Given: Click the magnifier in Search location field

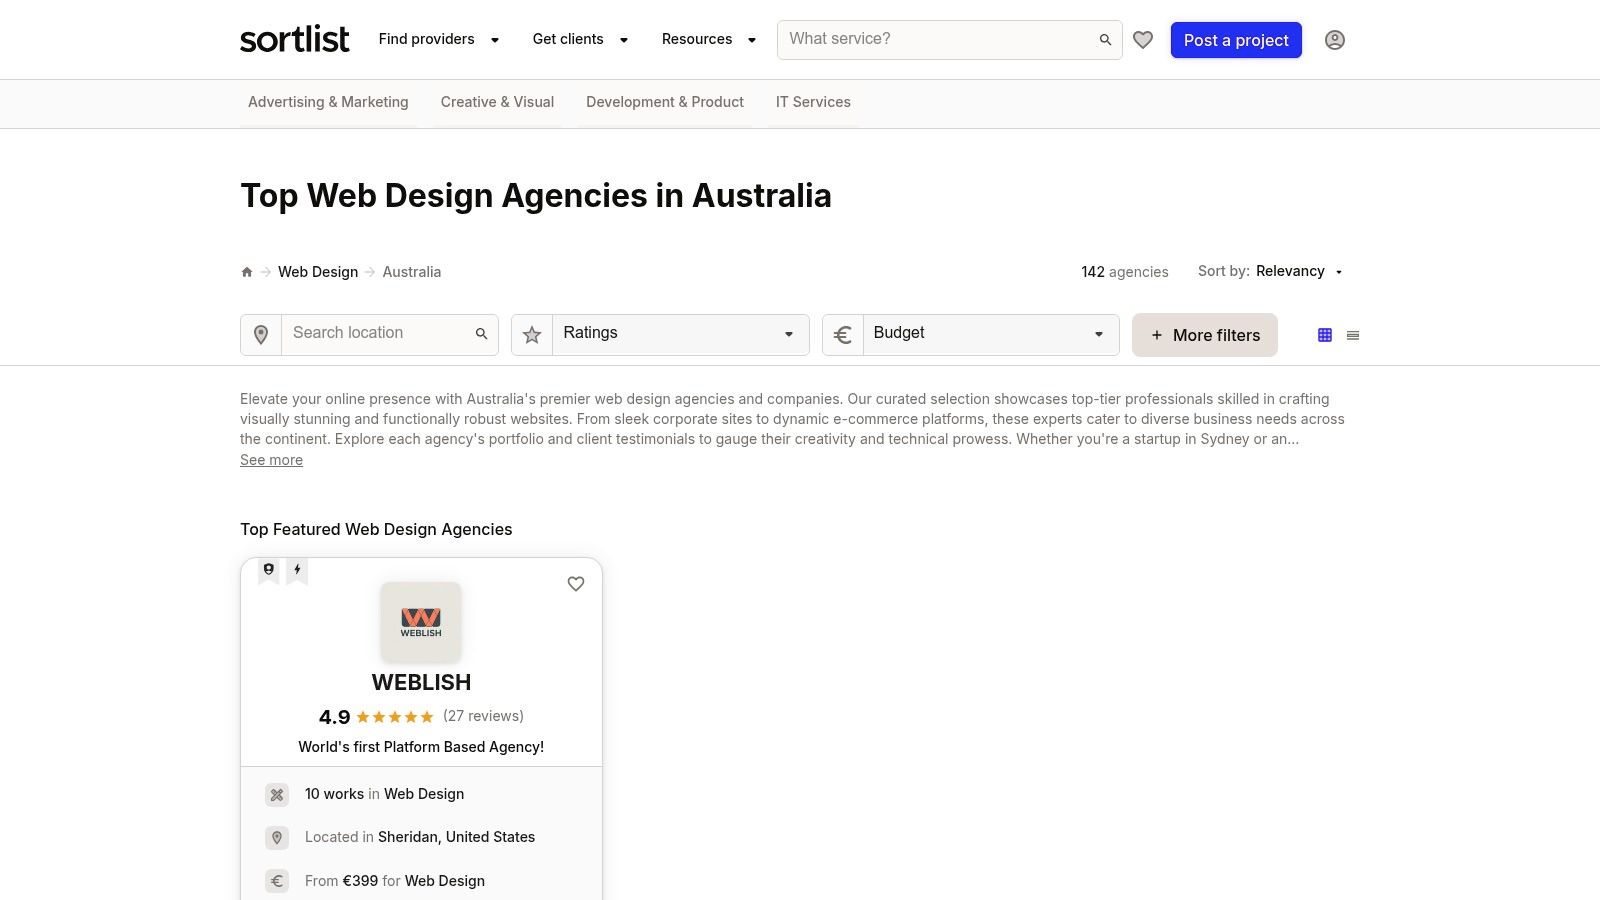Looking at the screenshot, I should coord(481,334).
